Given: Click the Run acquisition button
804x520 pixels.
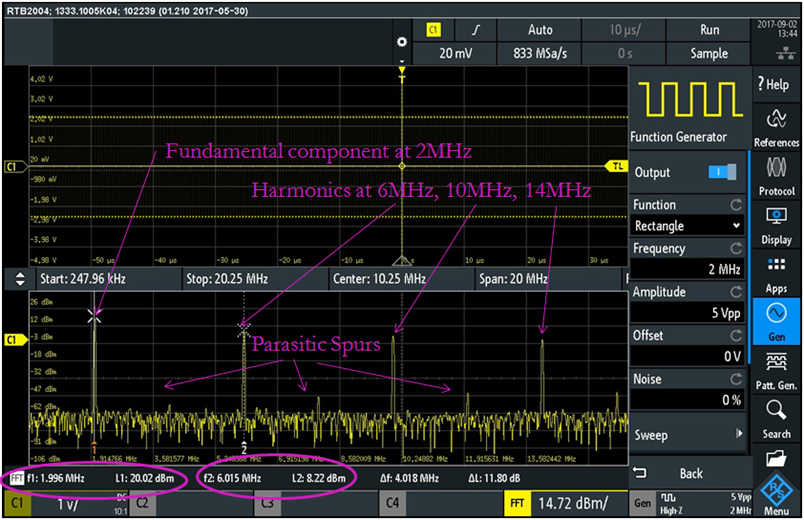Looking at the screenshot, I should (708, 30).
